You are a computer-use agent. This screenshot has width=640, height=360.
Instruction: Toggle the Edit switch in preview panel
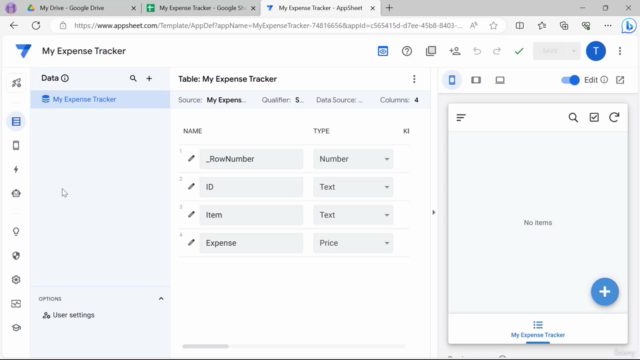570,80
